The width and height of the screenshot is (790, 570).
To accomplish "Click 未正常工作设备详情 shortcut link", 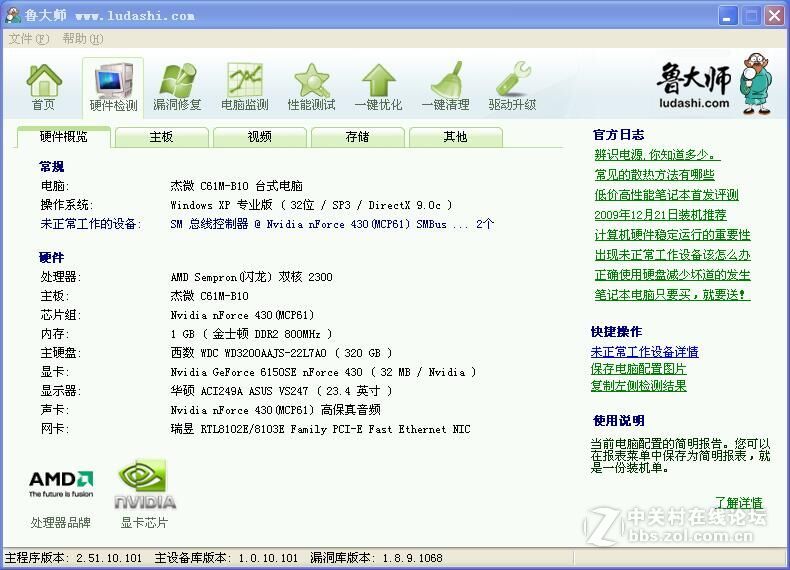I will point(644,352).
